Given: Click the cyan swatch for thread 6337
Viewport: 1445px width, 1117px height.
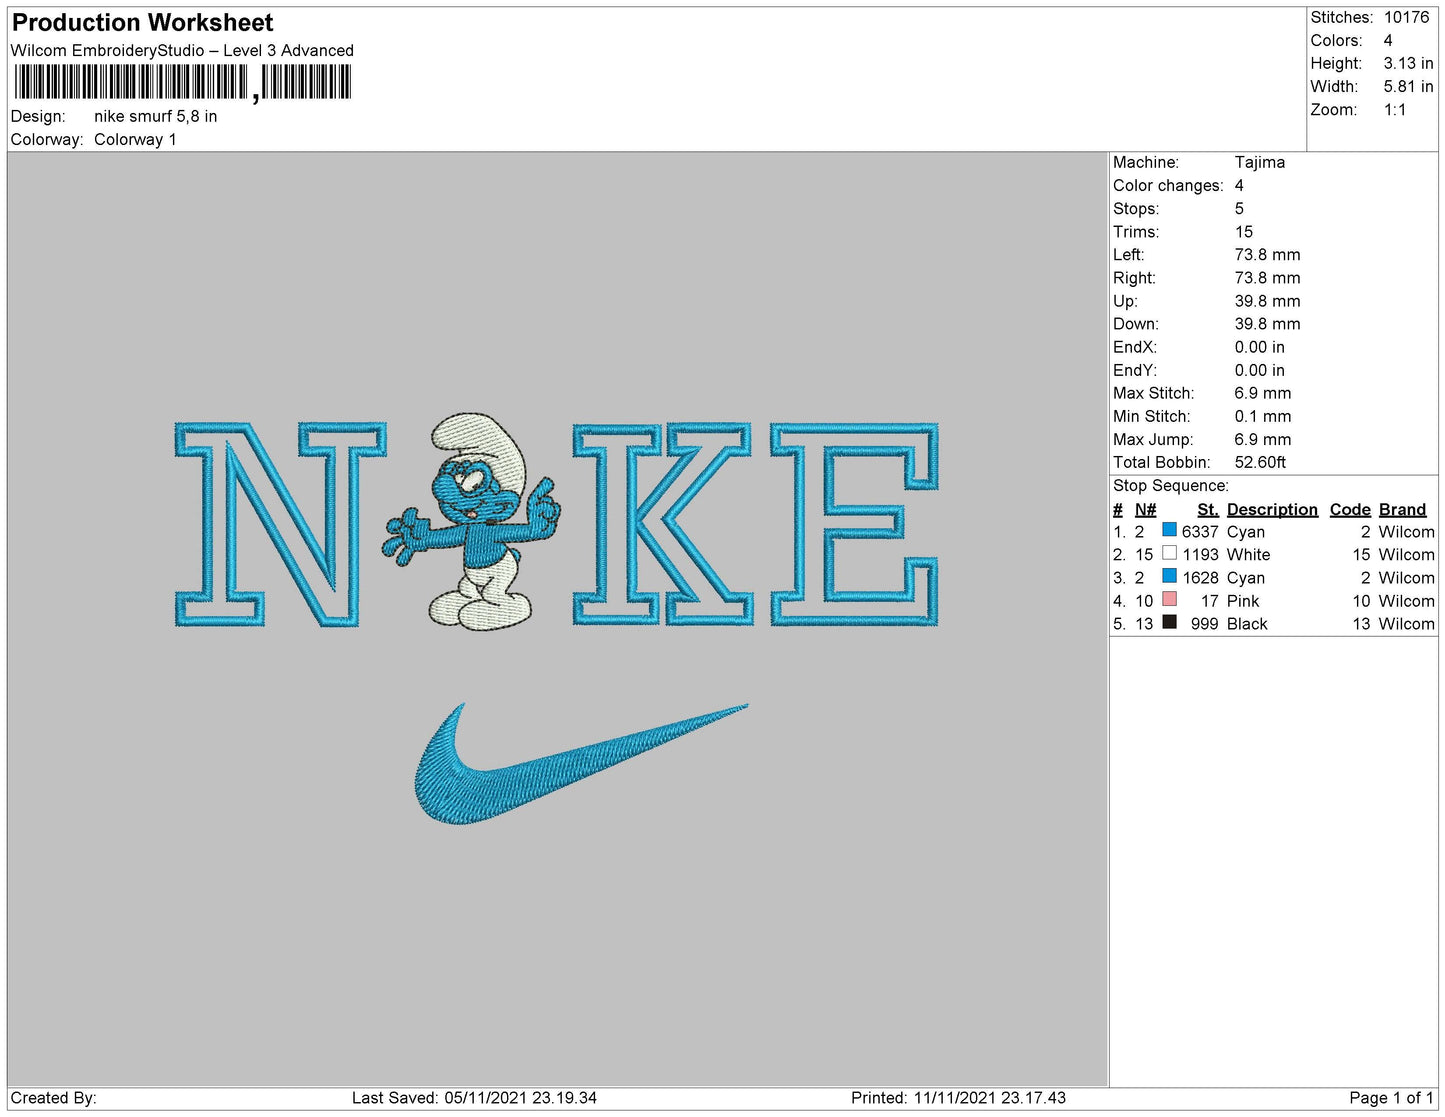Looking at the screenshot, I should (1169, 530).
